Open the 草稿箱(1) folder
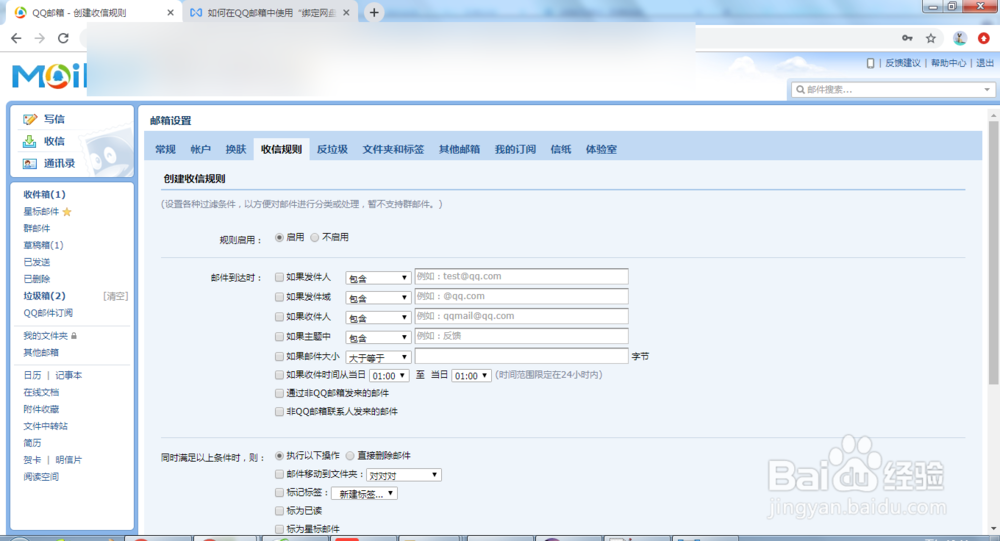This screenshot has height=541, width=1000. point(43,245)
